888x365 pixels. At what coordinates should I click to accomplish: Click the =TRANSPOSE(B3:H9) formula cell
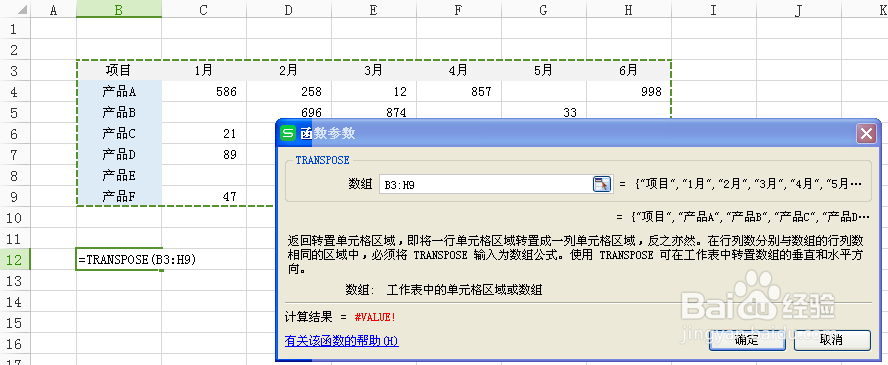pos(119,260)
